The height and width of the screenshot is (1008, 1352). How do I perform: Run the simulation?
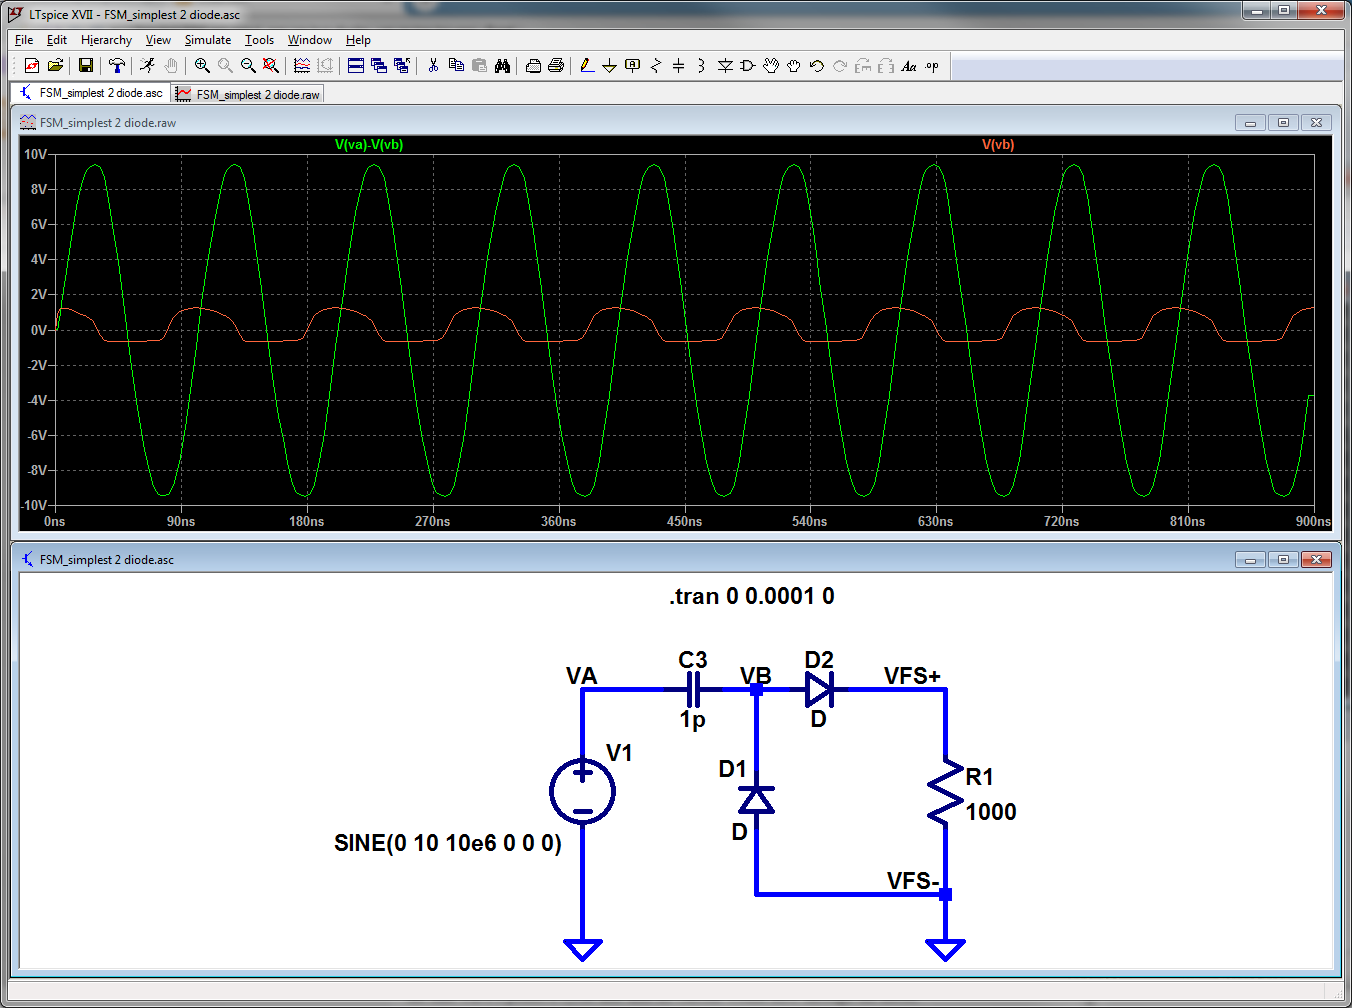point(147,65)
